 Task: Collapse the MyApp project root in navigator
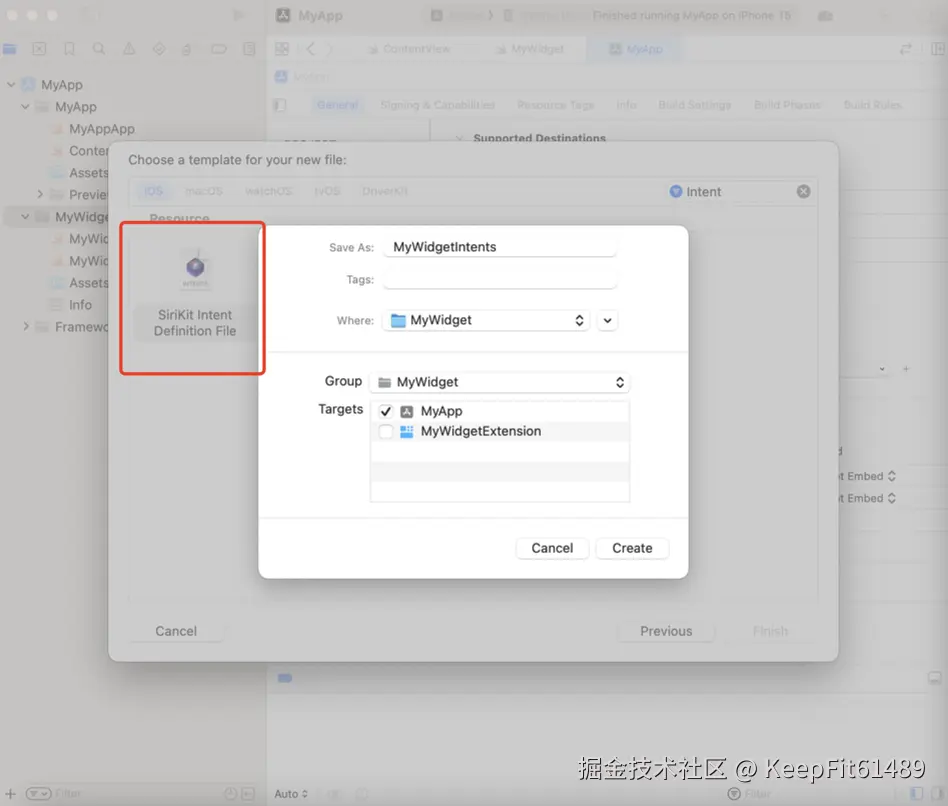tap(11, 85)
